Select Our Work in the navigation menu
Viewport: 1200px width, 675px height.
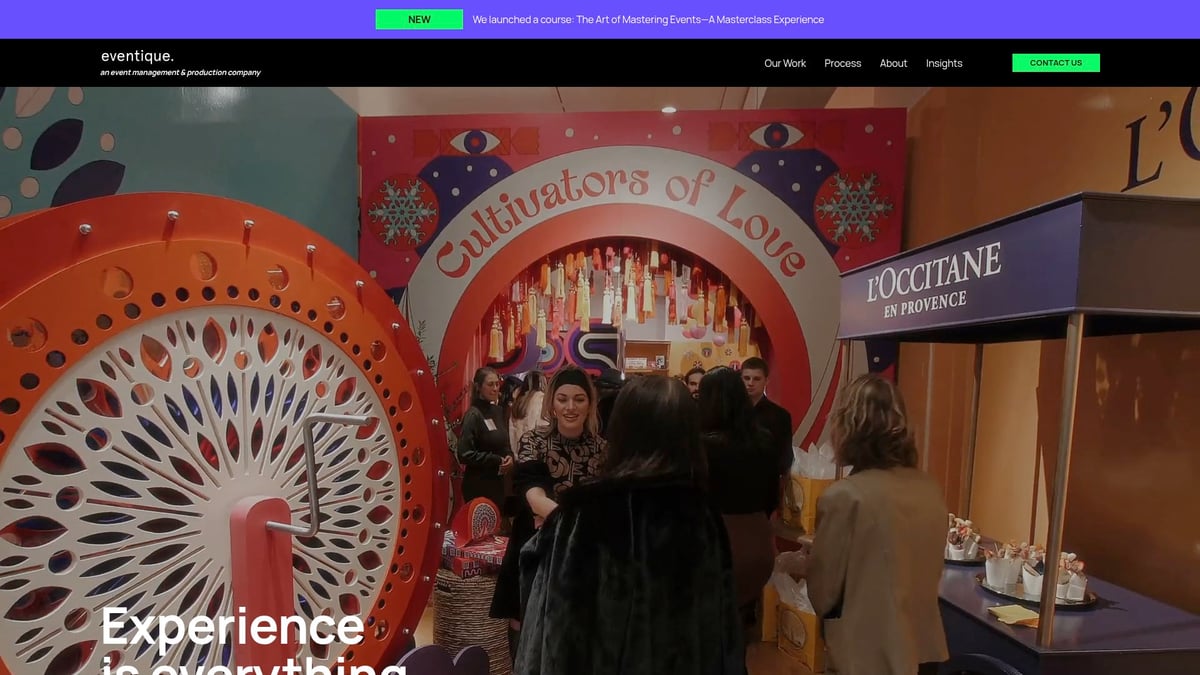[785, 63]
